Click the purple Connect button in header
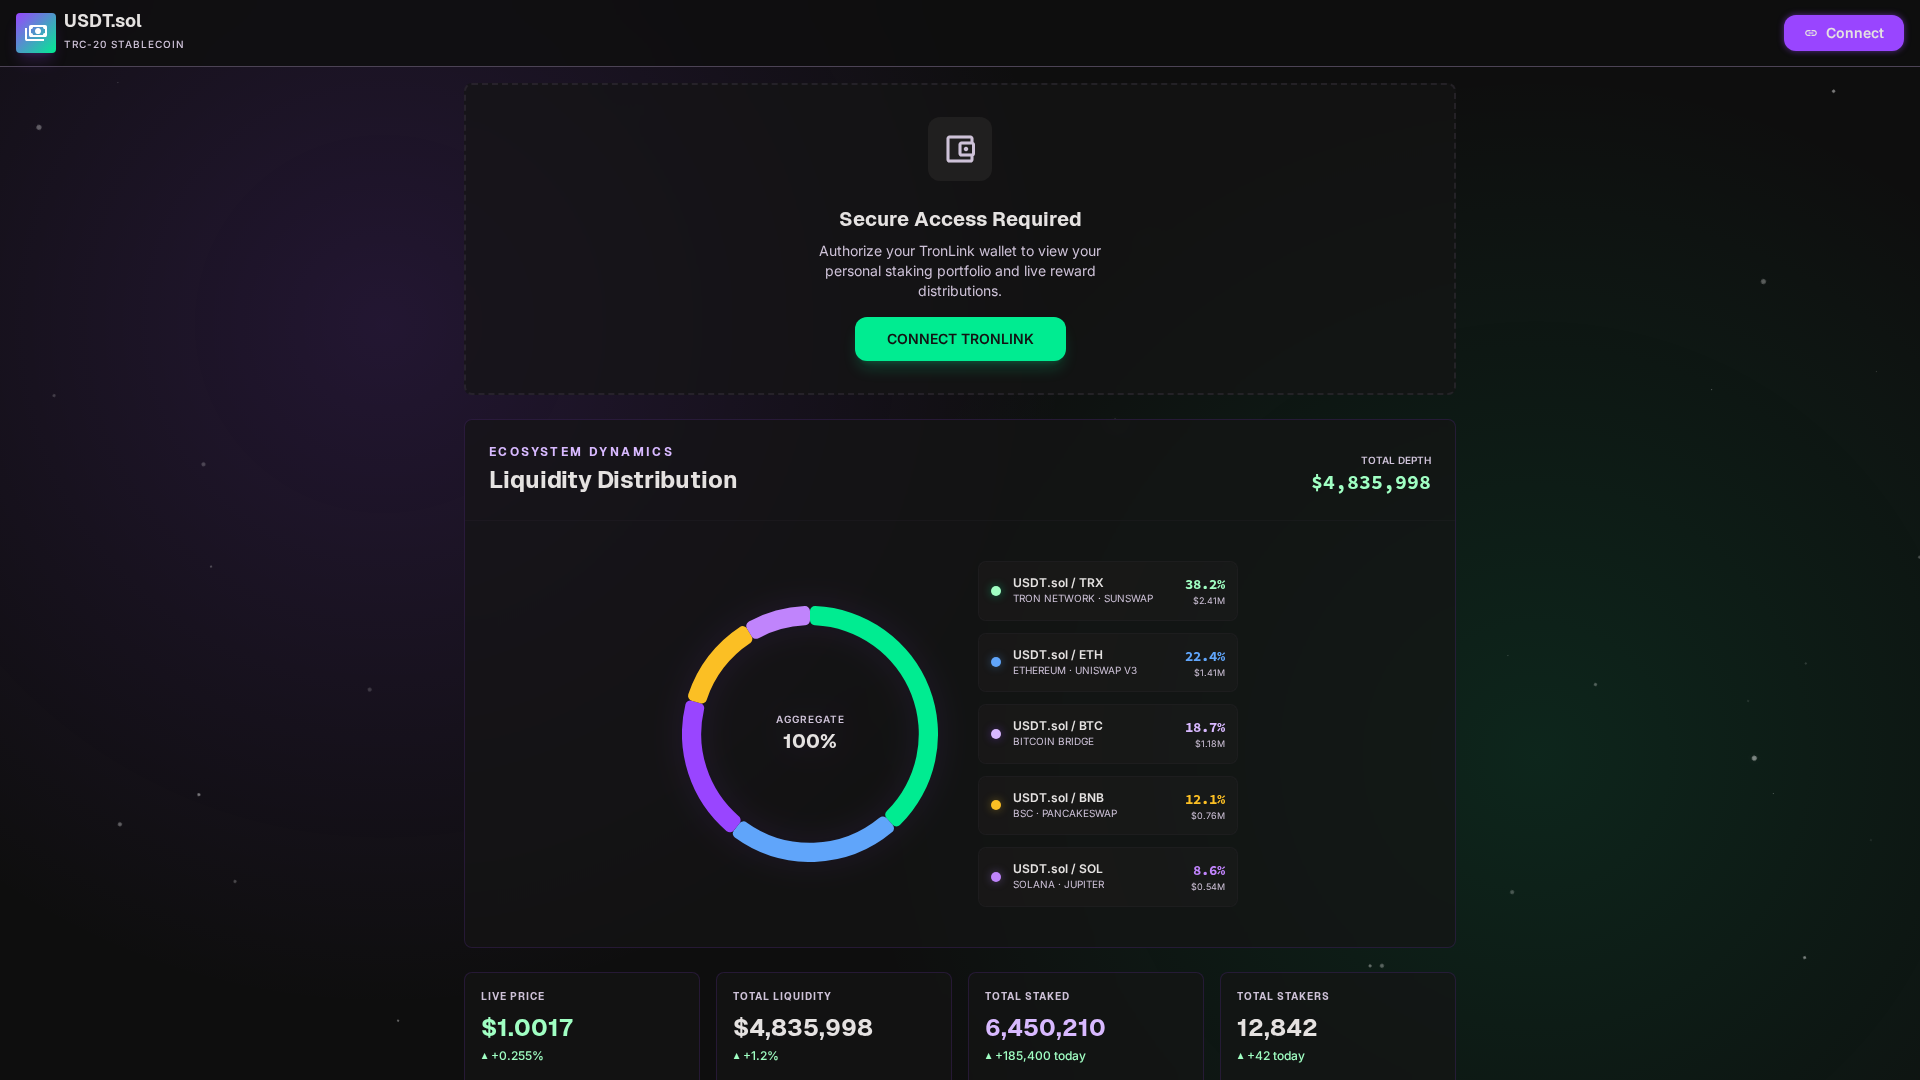Image resolution: width=1920 pixels, height=1080 pixels. click(1843, 33)
